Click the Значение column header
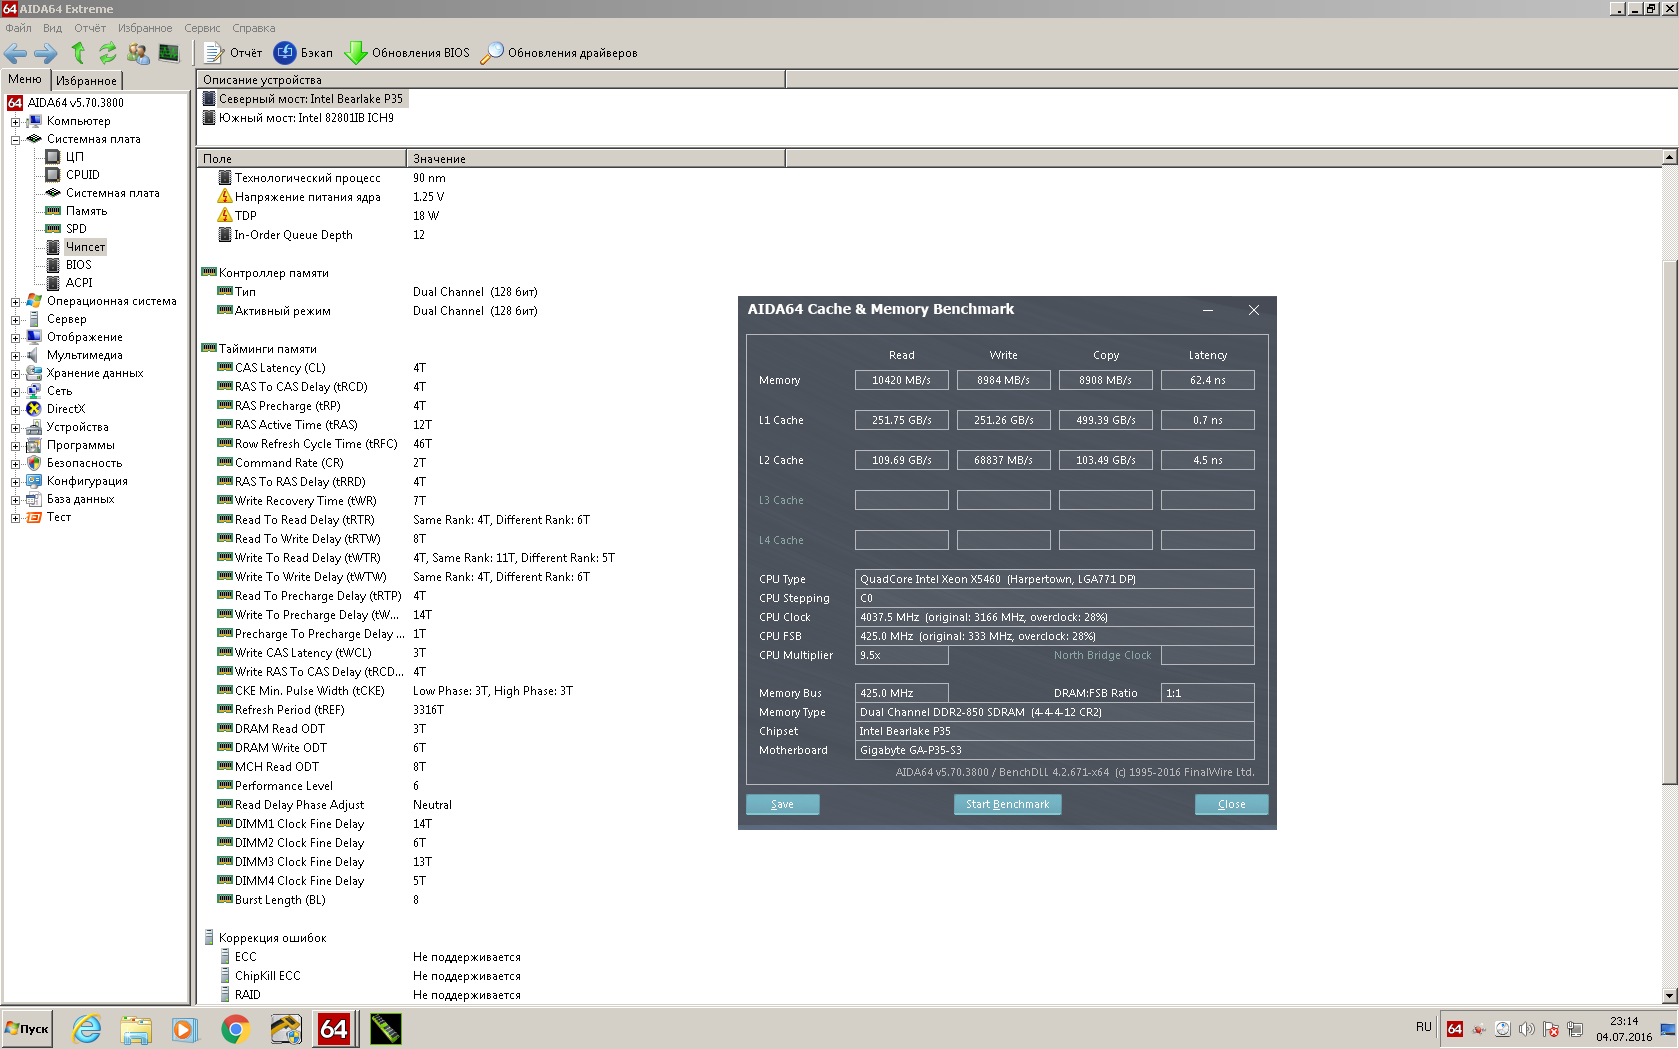This screenshot has width=1679, height=1049. pos(596,159)
